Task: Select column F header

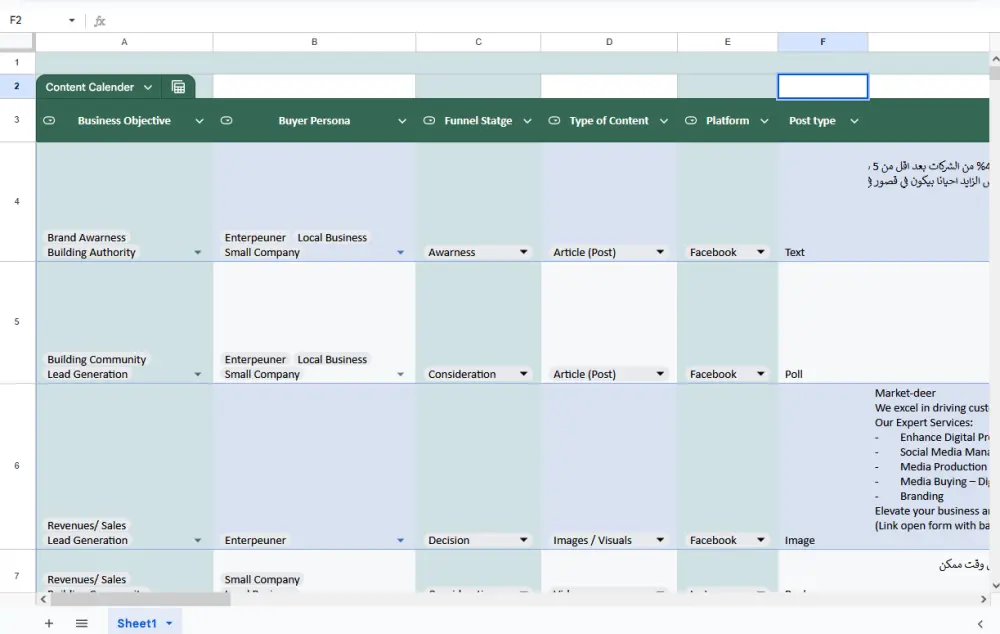Action: (x=823, y=41)
